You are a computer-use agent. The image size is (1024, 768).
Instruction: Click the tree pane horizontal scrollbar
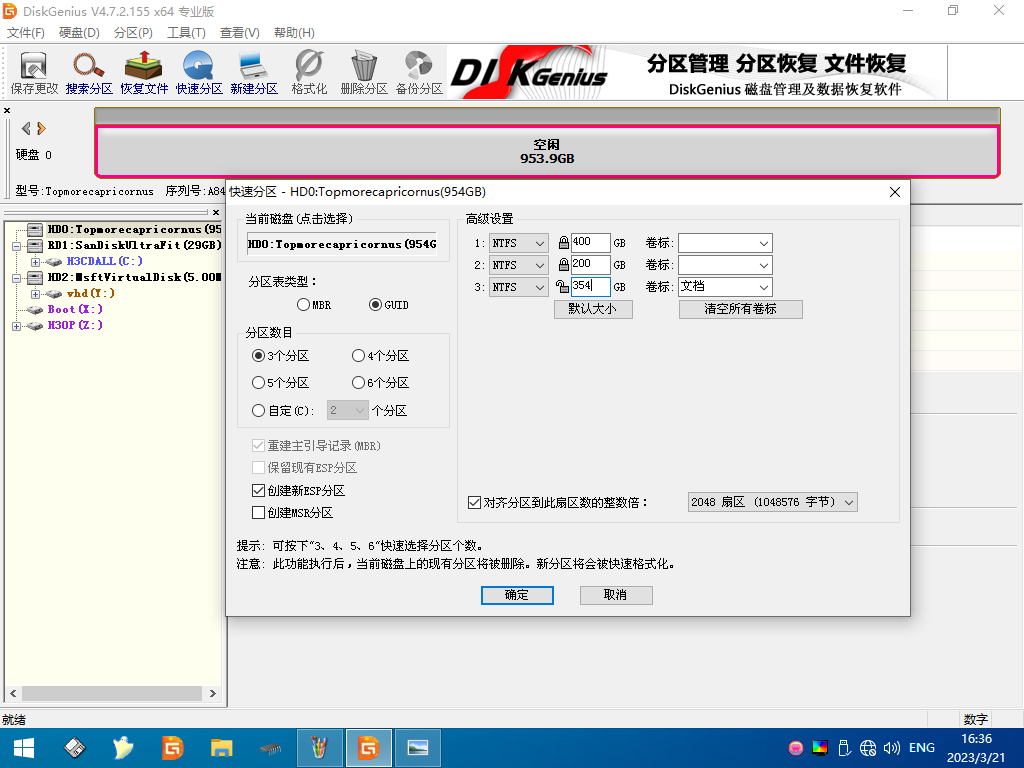113,693
